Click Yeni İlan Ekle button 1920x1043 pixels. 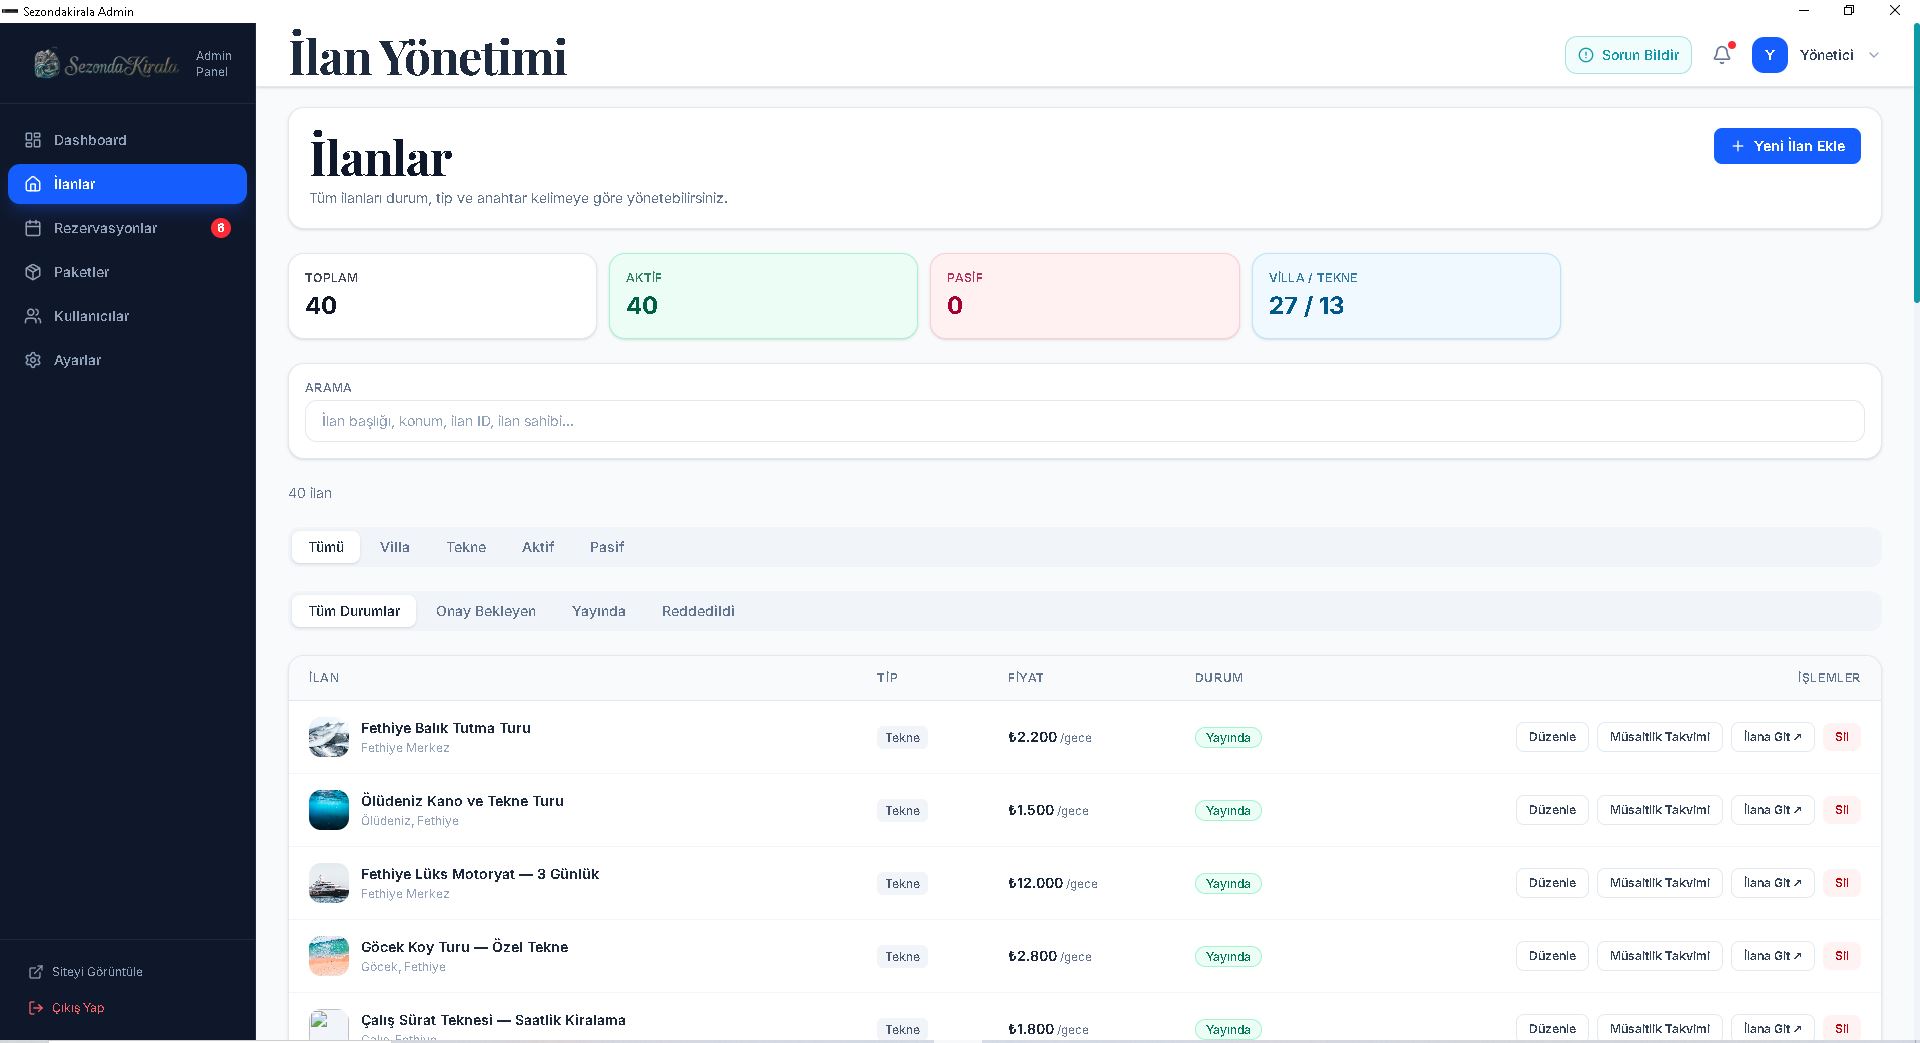(x=1787, y=146)
